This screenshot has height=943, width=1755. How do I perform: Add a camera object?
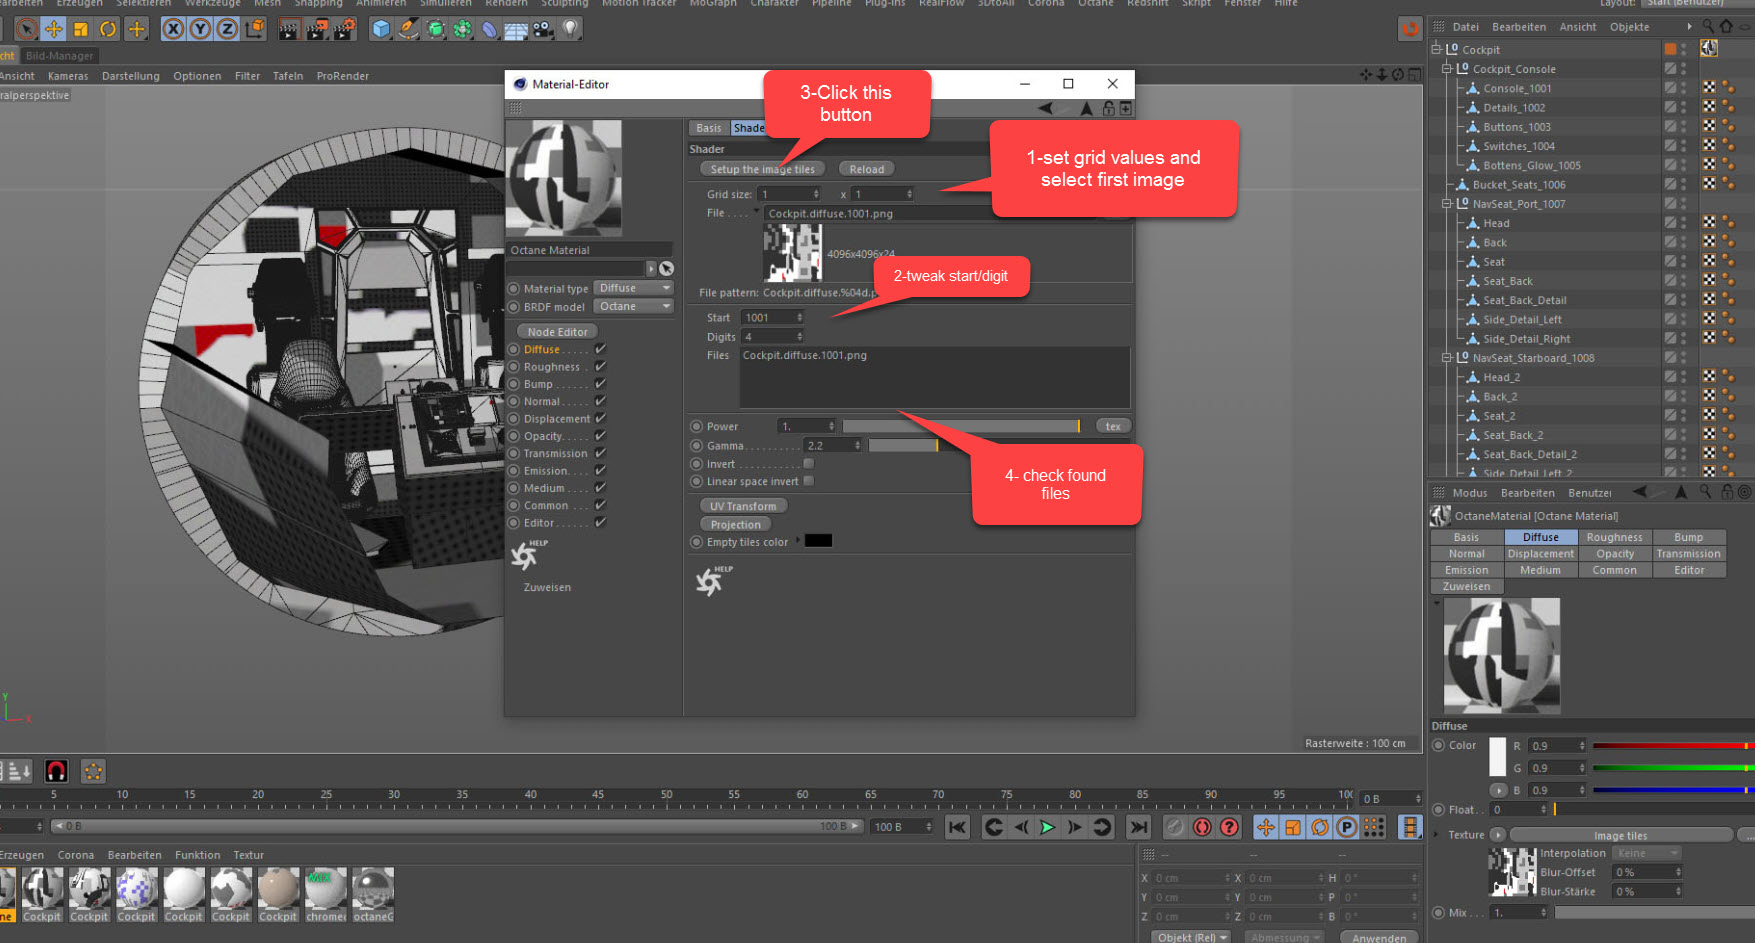[543, 29]
